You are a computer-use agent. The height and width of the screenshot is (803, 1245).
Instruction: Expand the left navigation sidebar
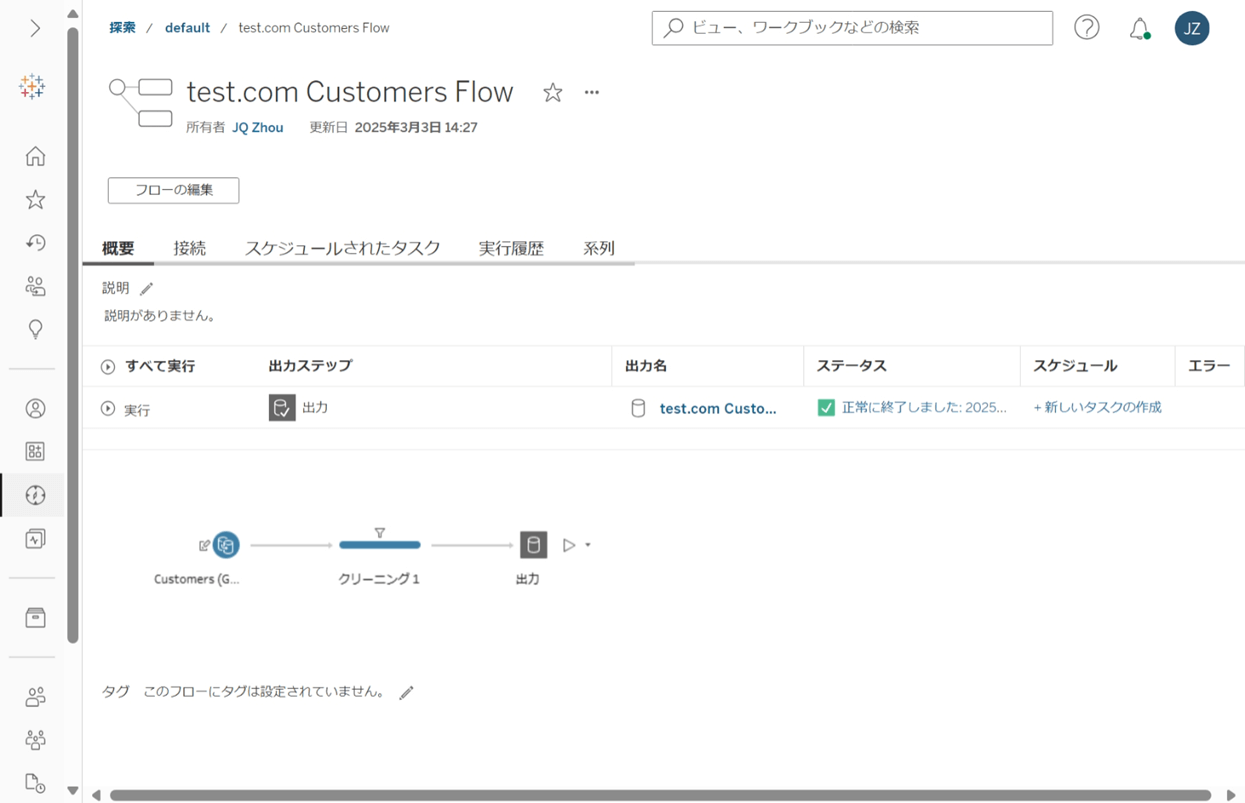point(35,28)
